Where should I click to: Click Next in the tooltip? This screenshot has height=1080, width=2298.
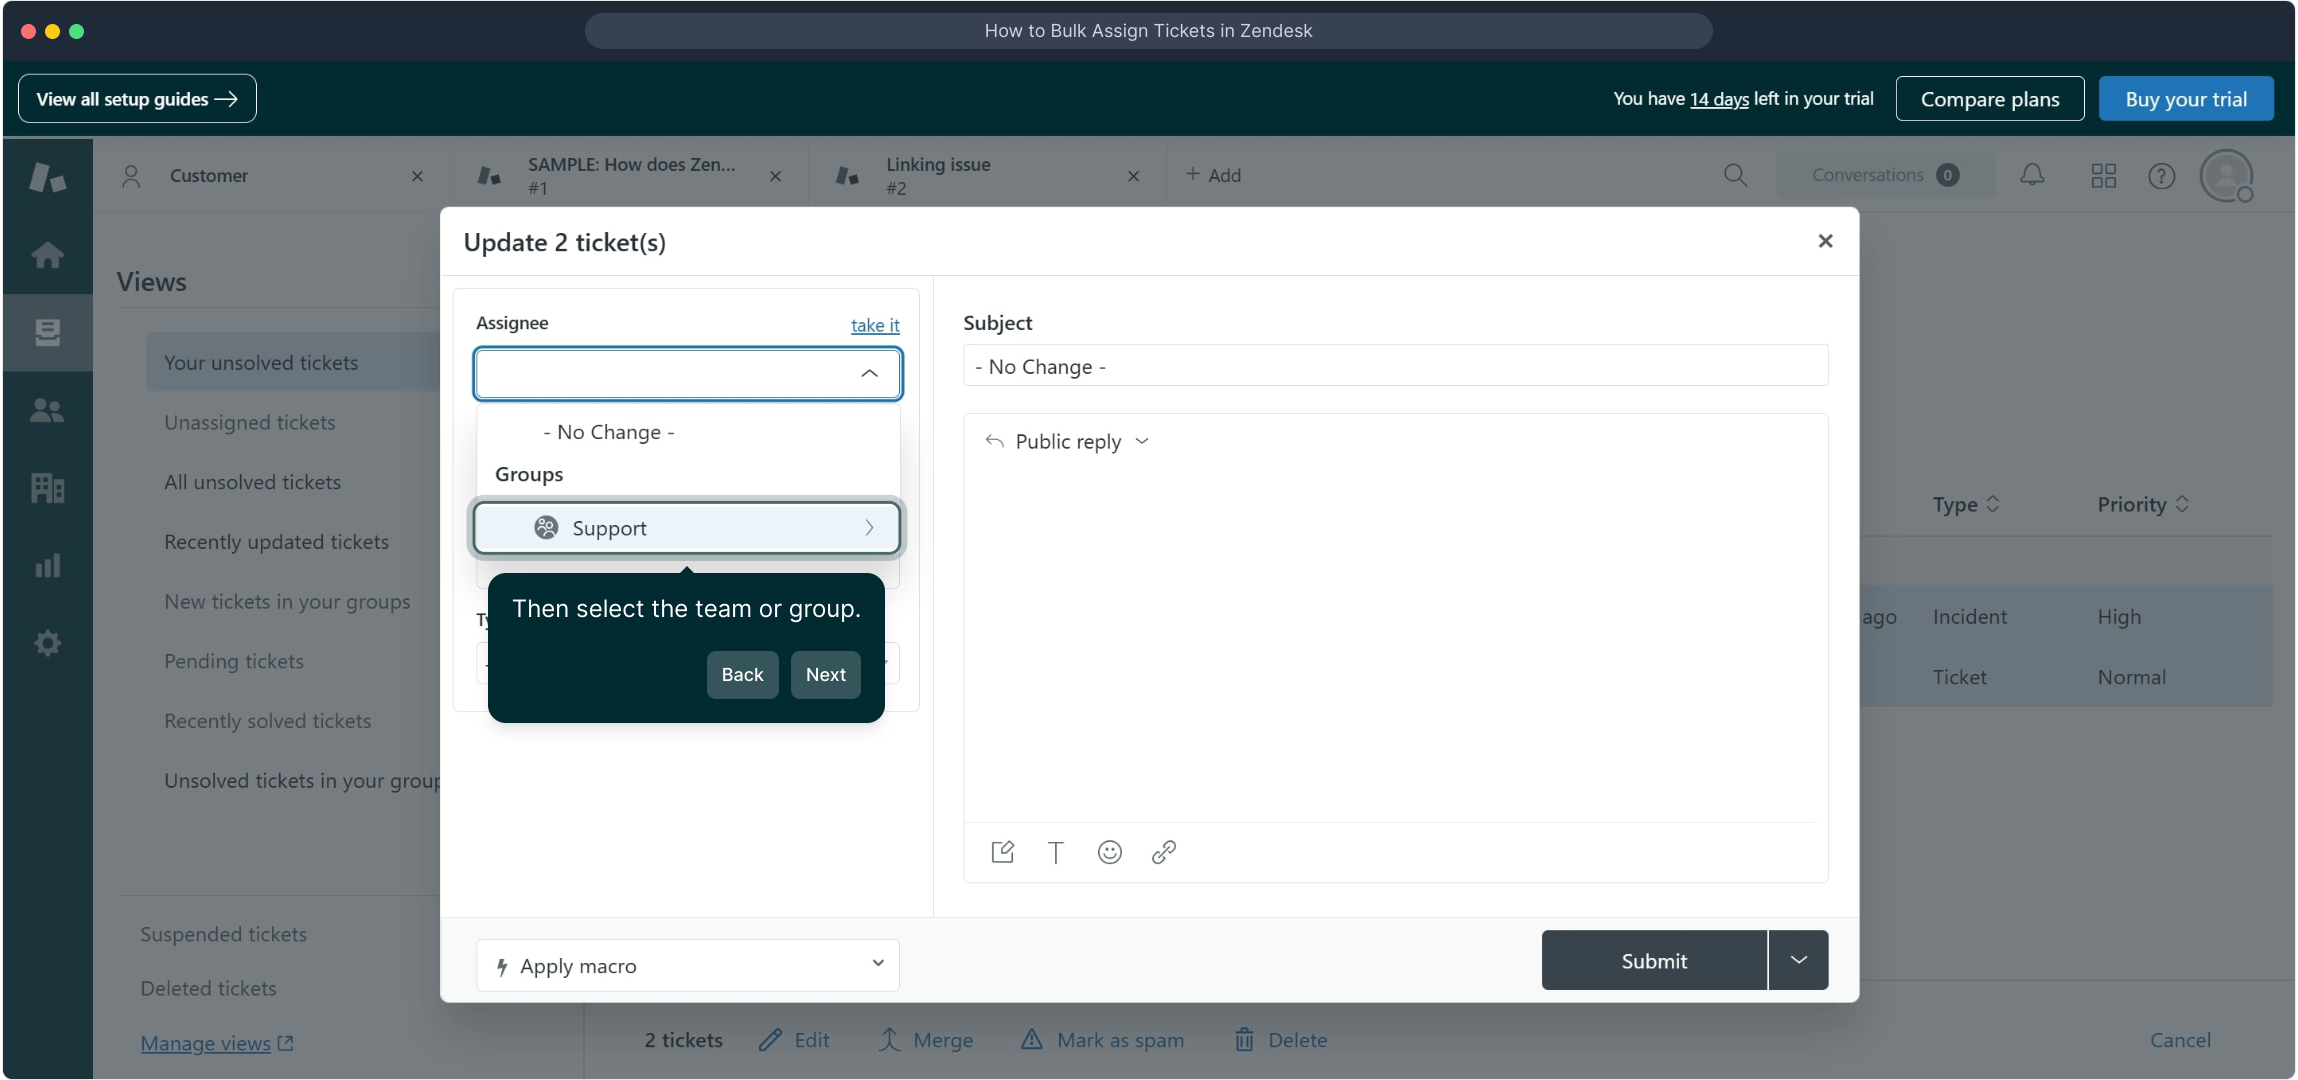click(x=826, y=675)
